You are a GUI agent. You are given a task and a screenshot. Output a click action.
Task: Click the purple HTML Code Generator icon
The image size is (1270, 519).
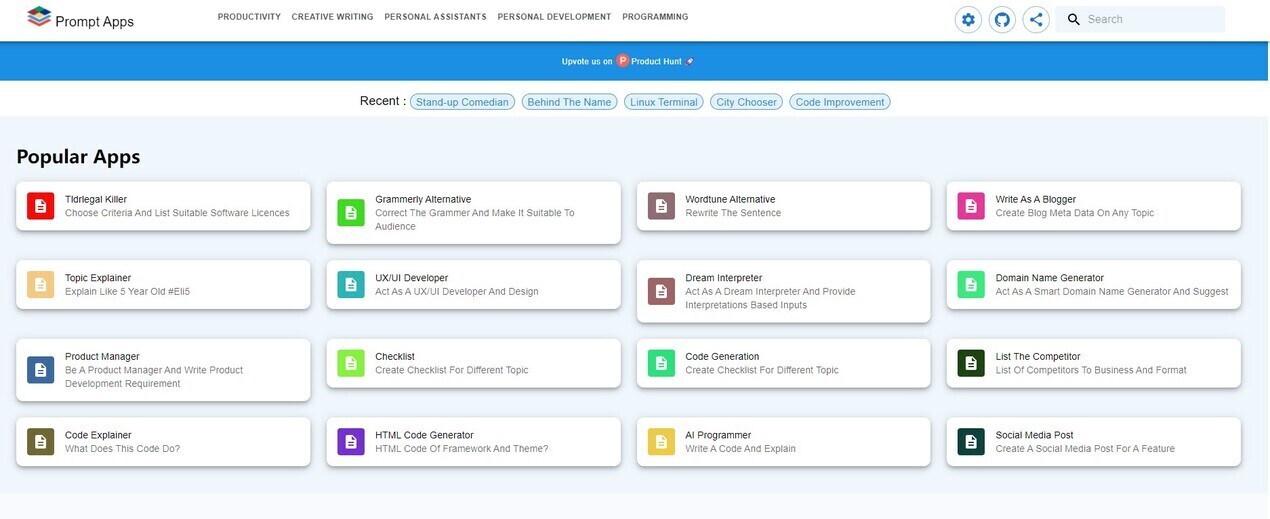(x=351, y=442)
